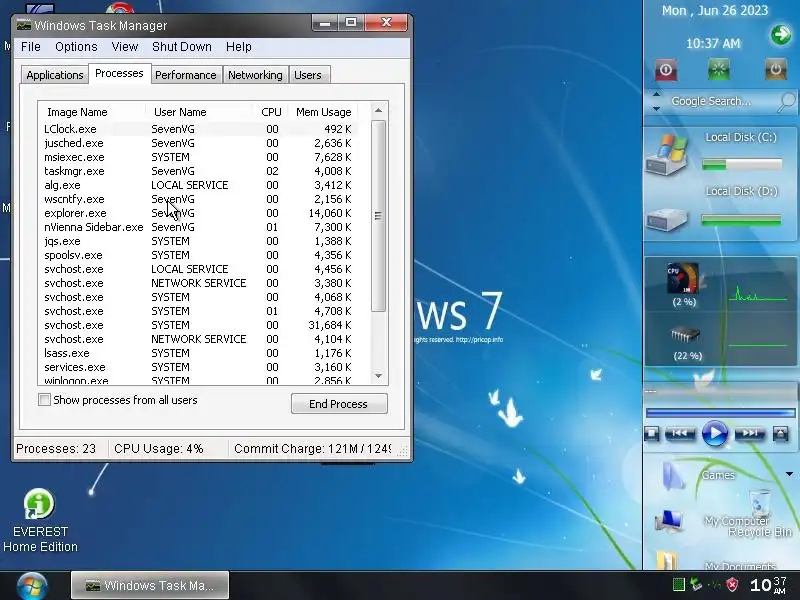The height and width of the screenshot is (600, 800).
Task: Click the End Process button
Action: click(x=339, y=404)
